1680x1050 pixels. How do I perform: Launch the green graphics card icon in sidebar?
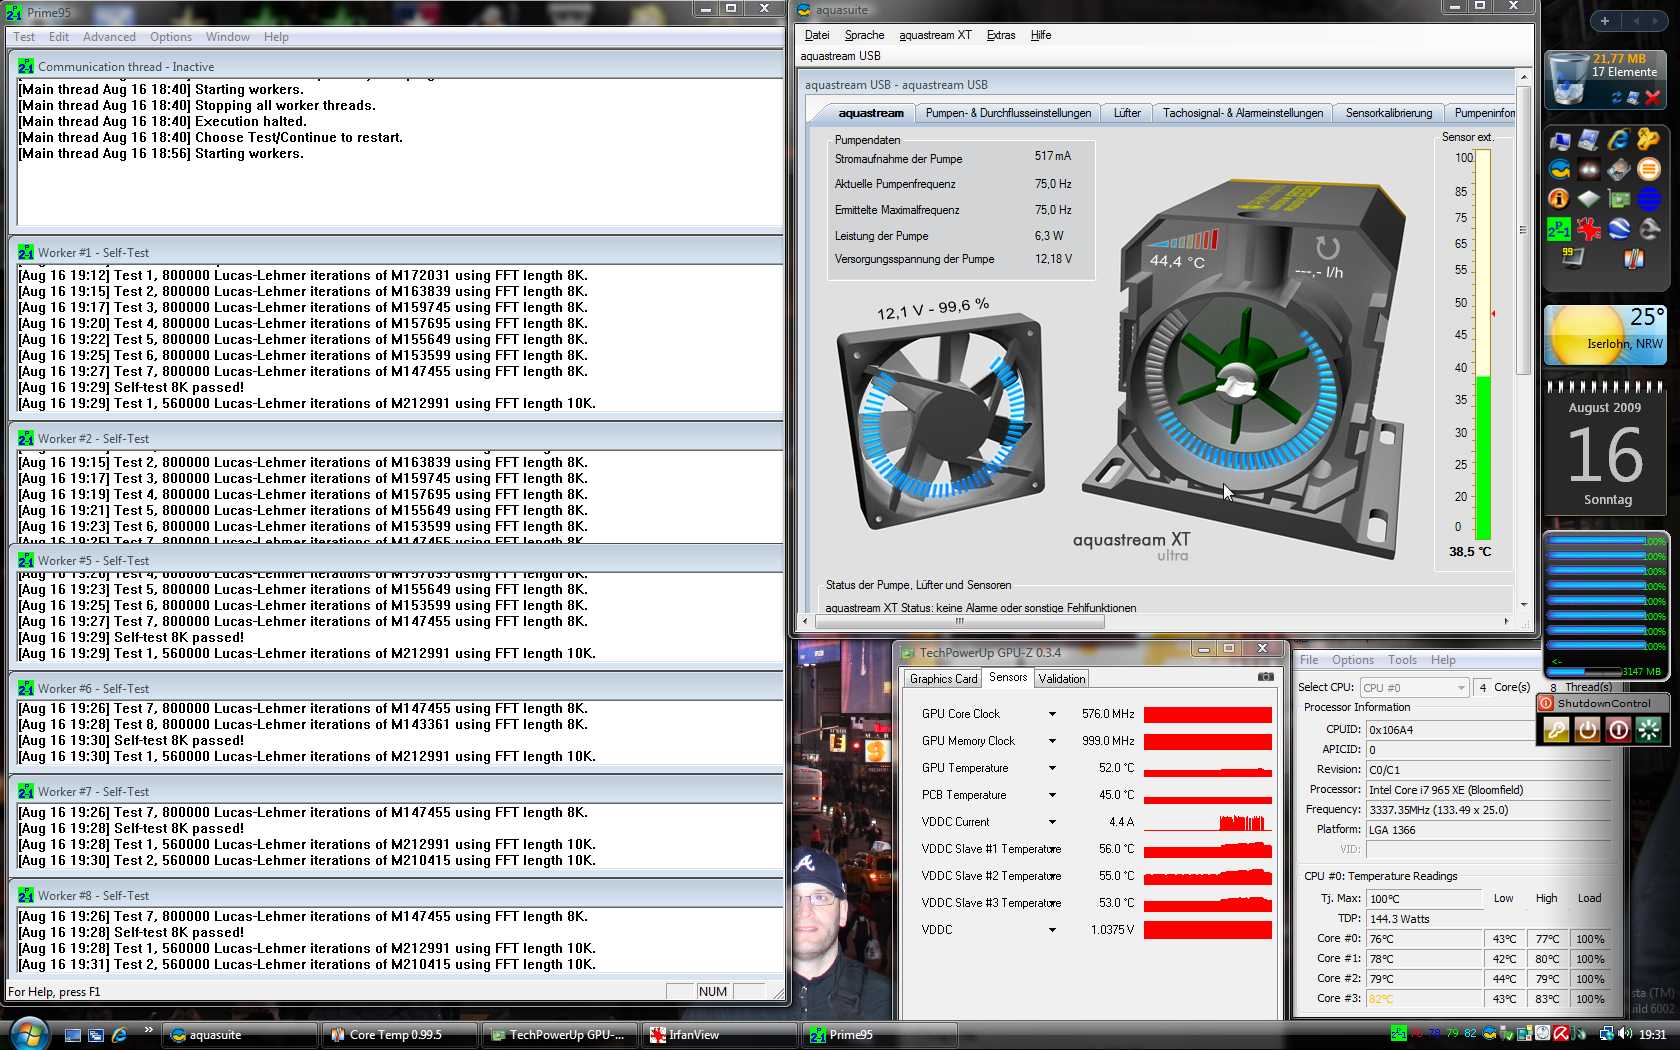coord(1619,199)
